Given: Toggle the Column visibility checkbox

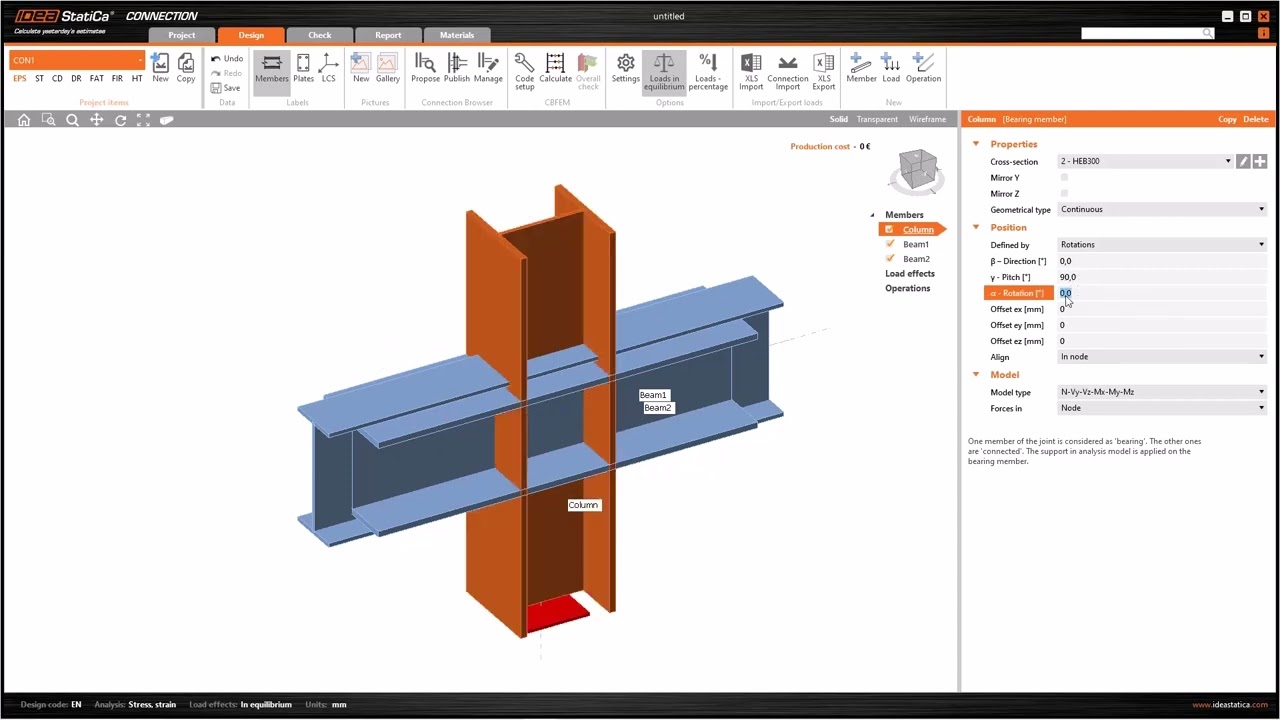Looking at the screenshot, I should [889, 229].
